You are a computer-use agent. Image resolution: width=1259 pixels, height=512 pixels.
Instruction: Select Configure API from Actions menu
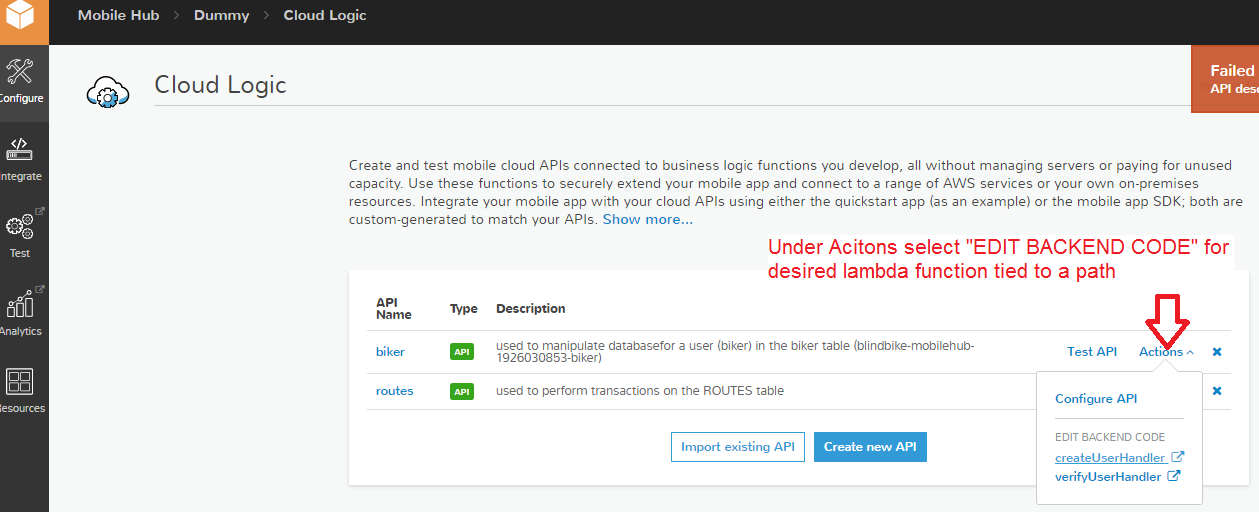click(1096, 399)
